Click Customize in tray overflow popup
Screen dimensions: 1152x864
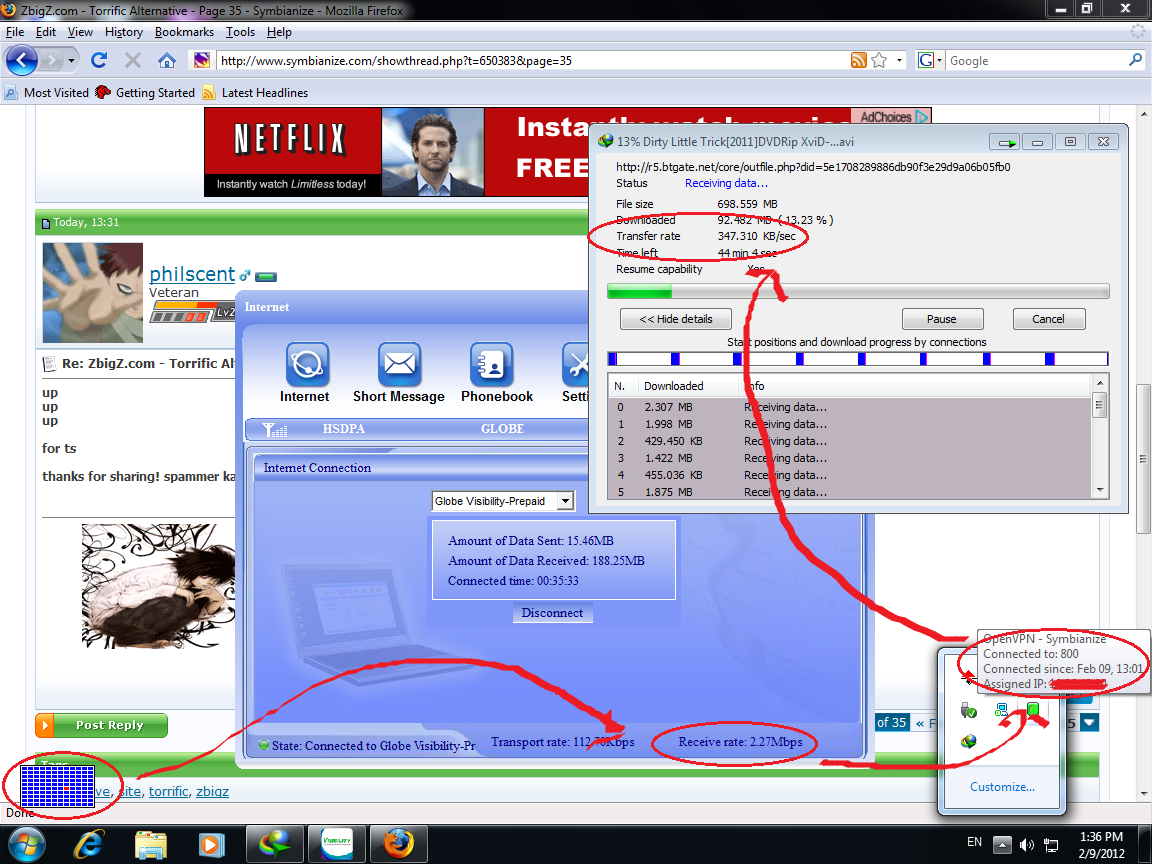coord(1002,787)
